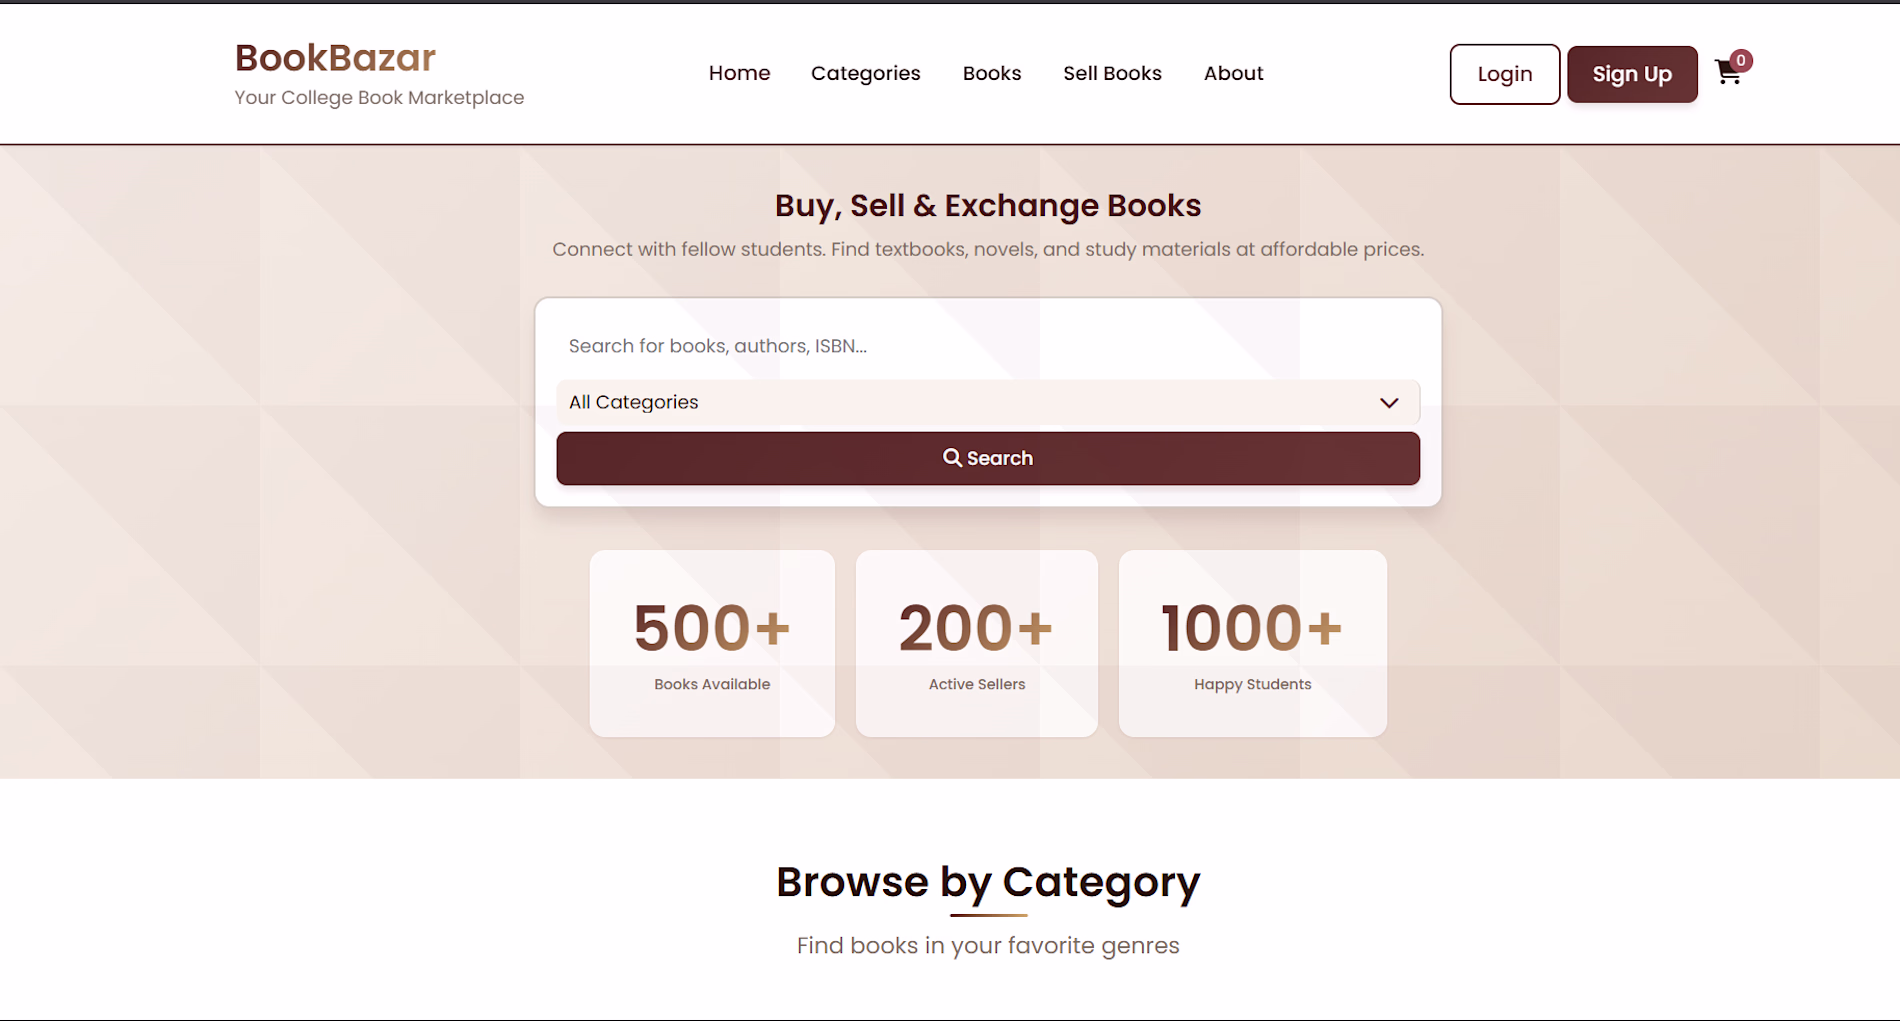Open the shopping cart icon

tap(1727, 73)
